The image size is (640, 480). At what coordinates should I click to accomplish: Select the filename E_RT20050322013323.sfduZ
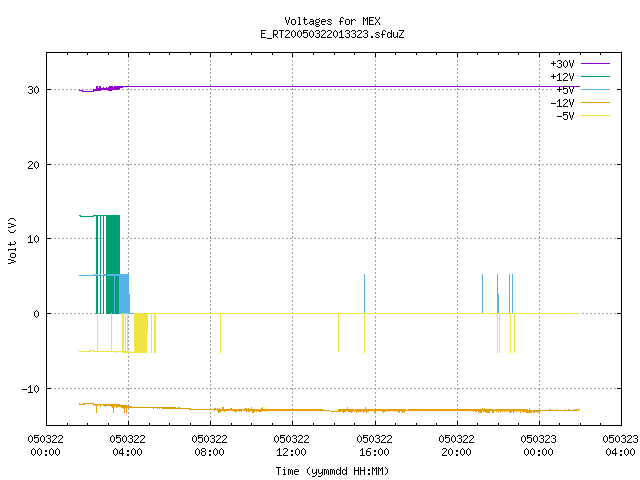click(332, 34)
